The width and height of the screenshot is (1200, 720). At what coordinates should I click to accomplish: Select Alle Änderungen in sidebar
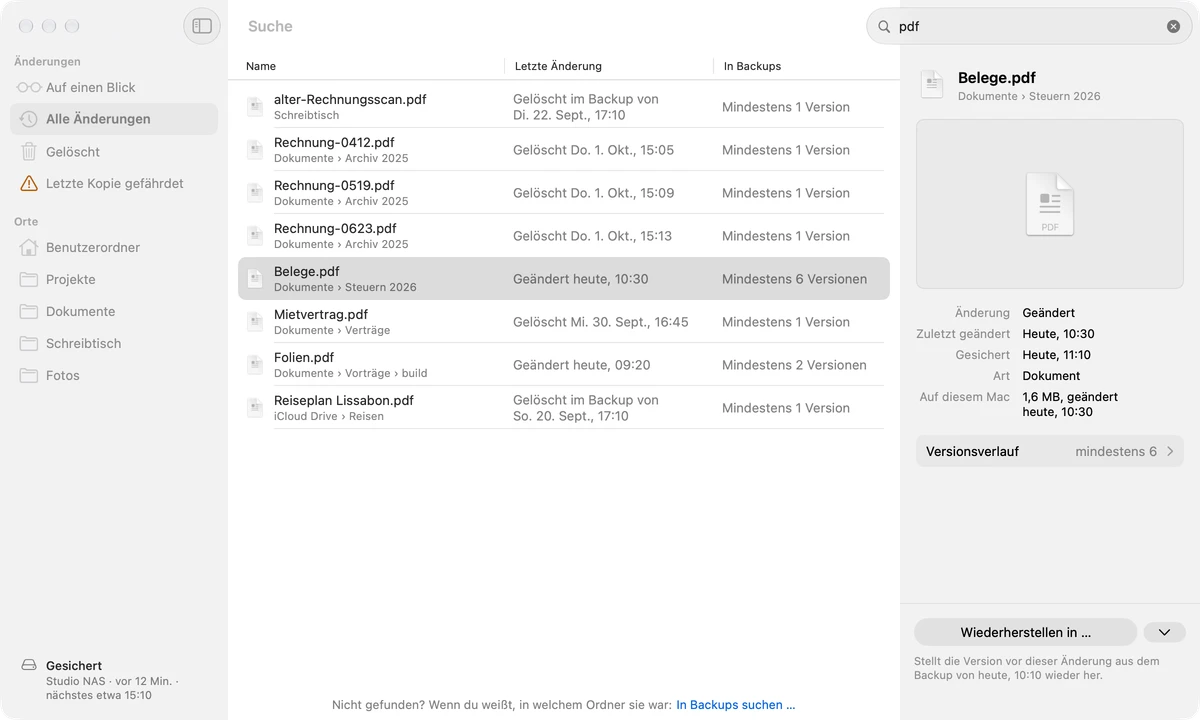(x=114, y=119)
